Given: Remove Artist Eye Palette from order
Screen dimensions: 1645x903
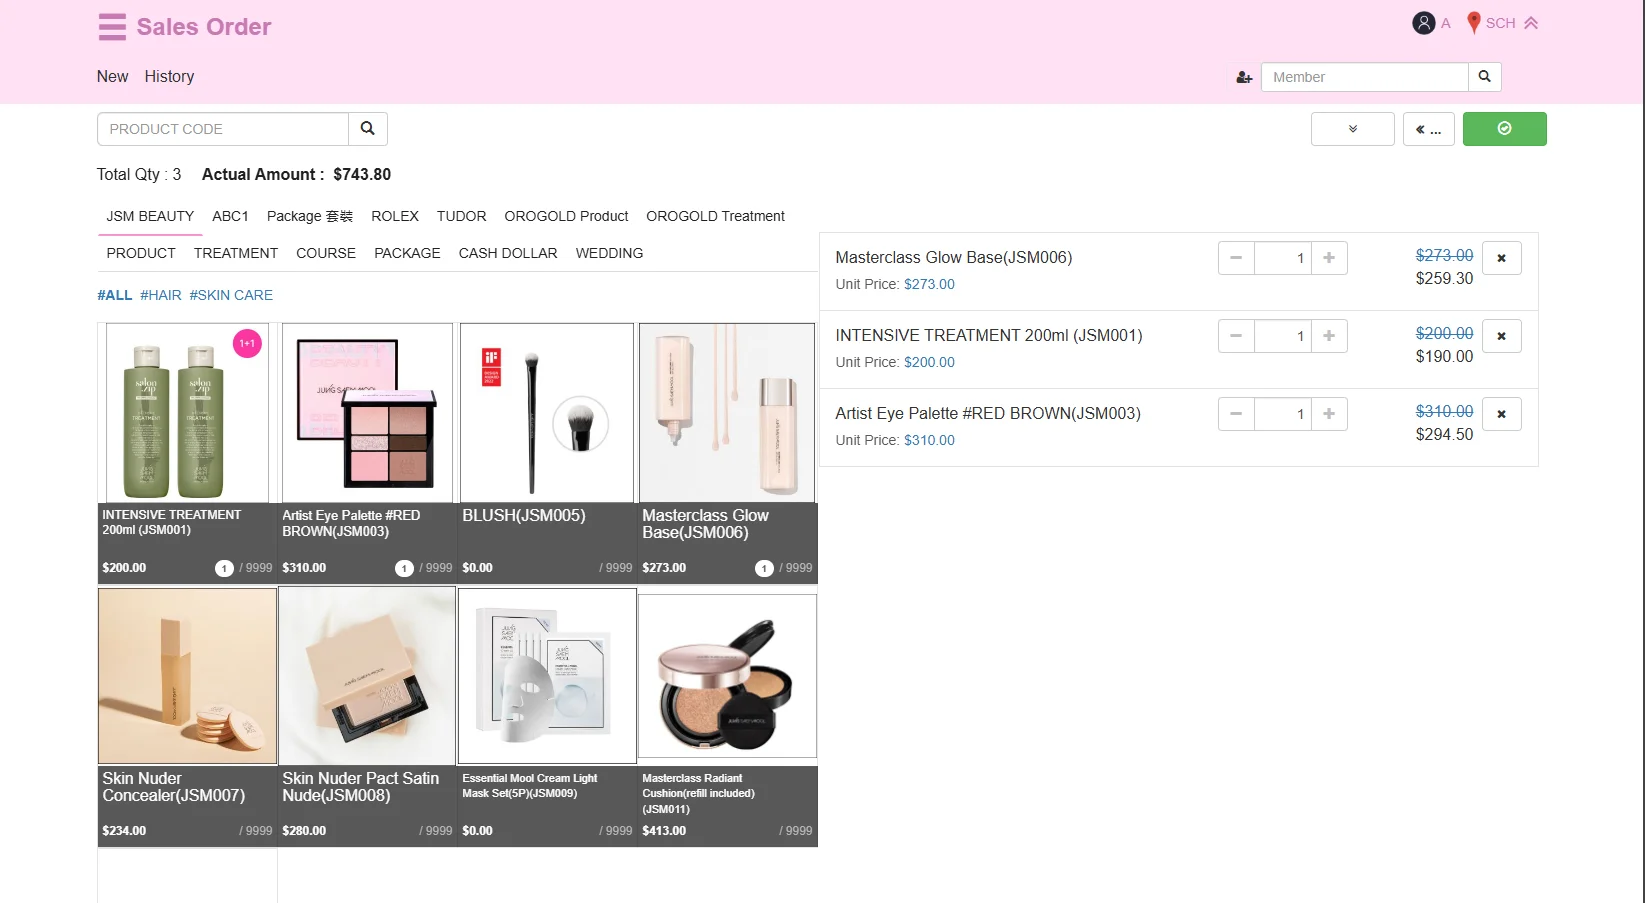Looking at the screenshot, I should [x=1501, y=414].
